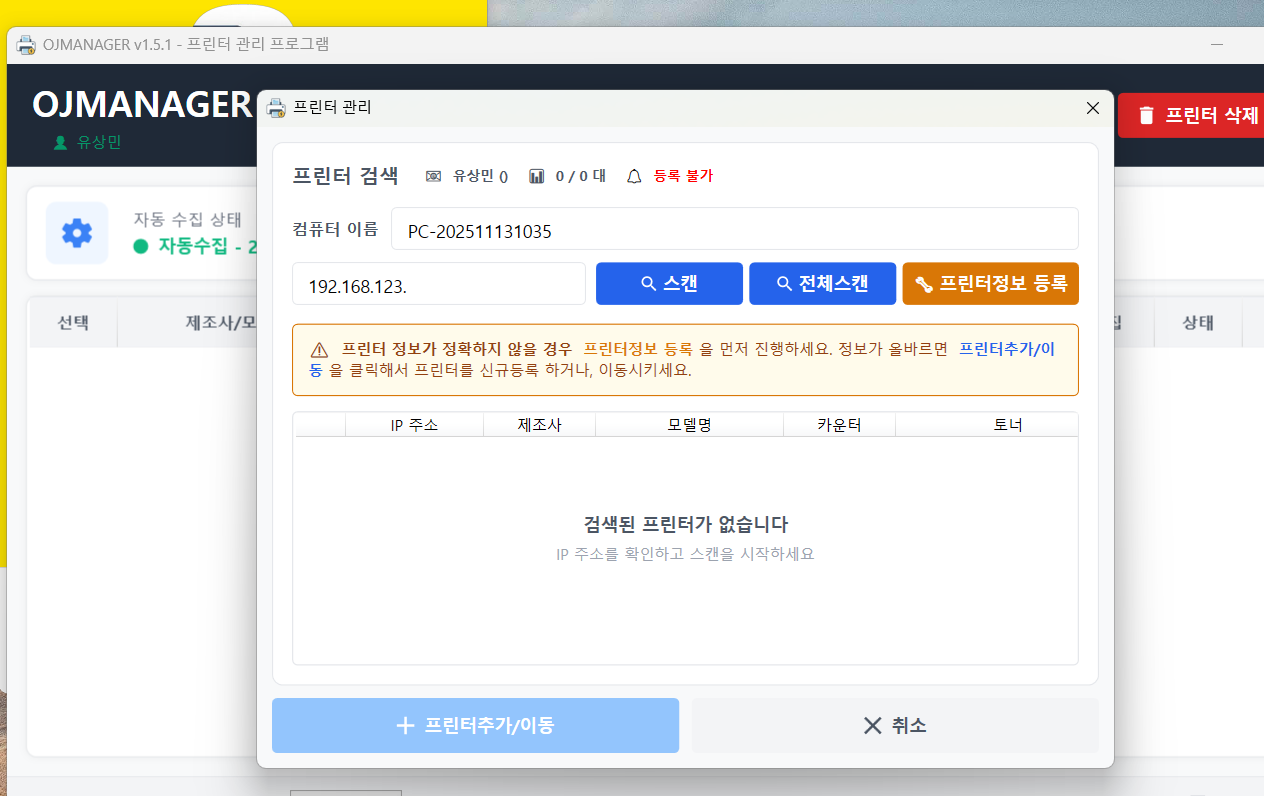Click the printer icon in the main window titlebar
1264x796 pixels.
point(25,44)
